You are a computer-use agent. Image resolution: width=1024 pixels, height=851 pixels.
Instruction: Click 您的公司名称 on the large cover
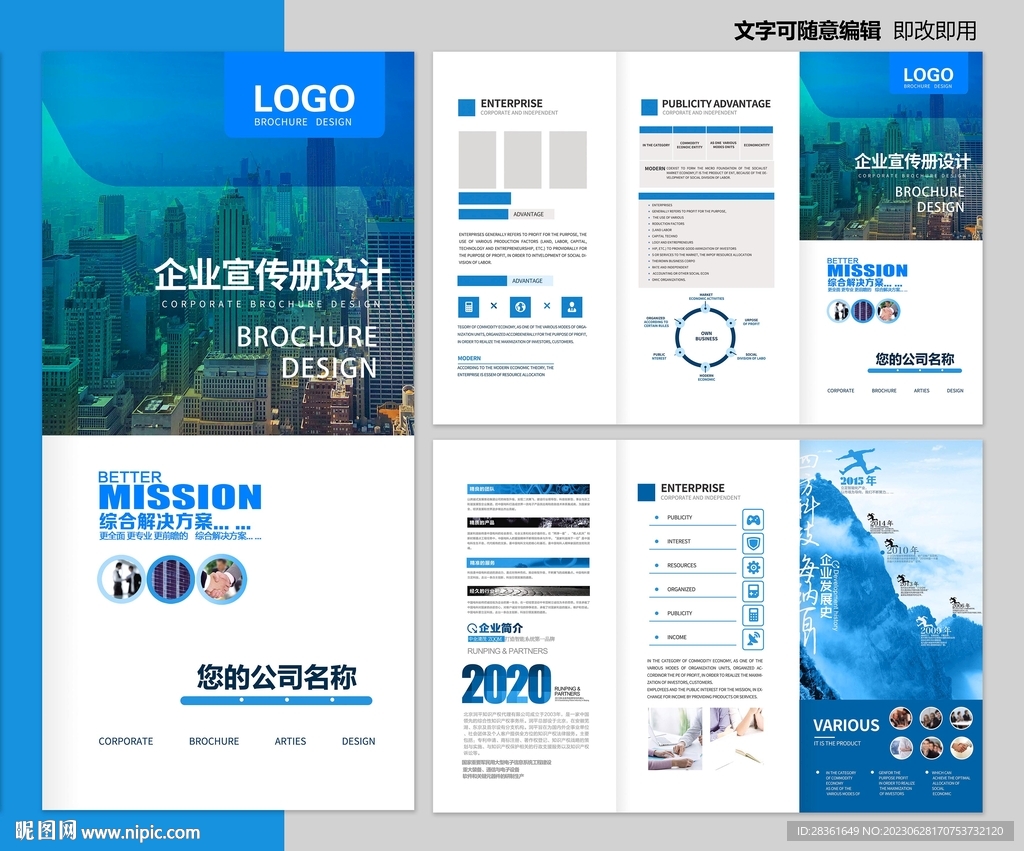point(277,677)
